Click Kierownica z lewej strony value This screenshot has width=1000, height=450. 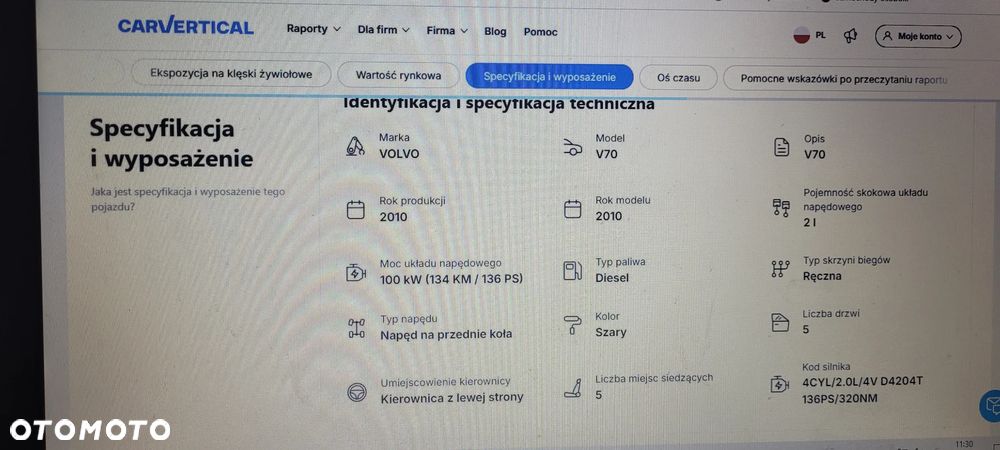452,397
